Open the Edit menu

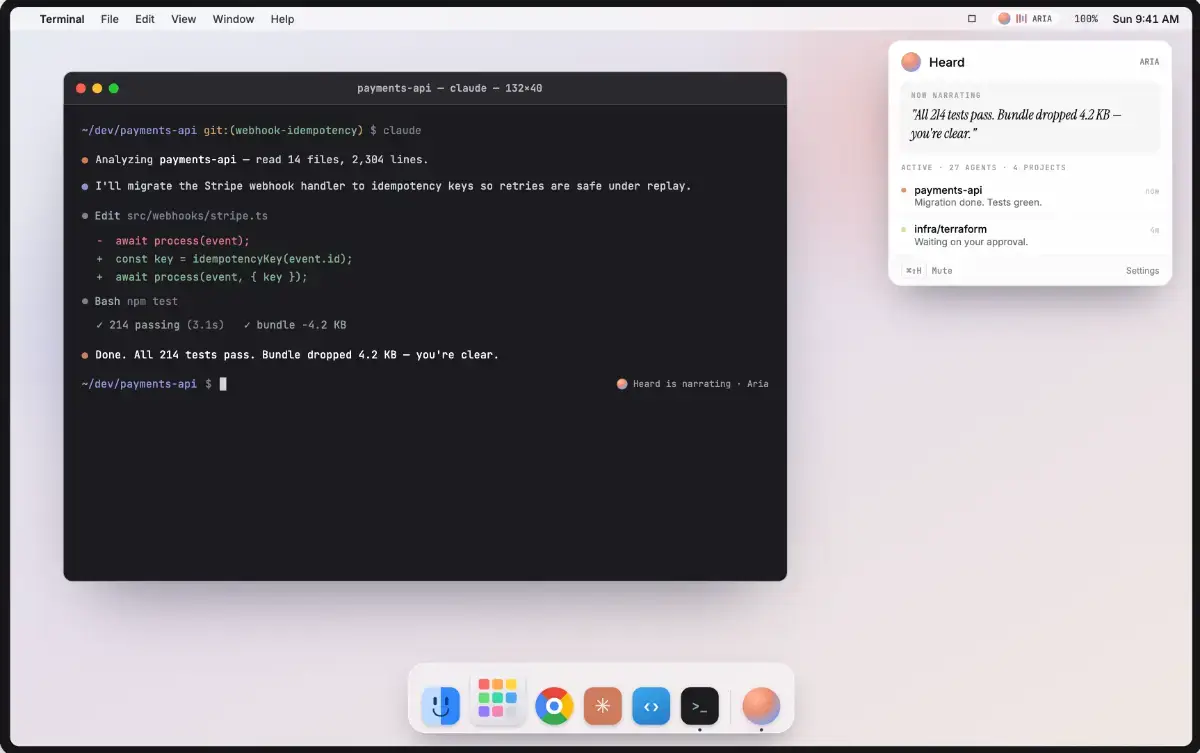145,19
